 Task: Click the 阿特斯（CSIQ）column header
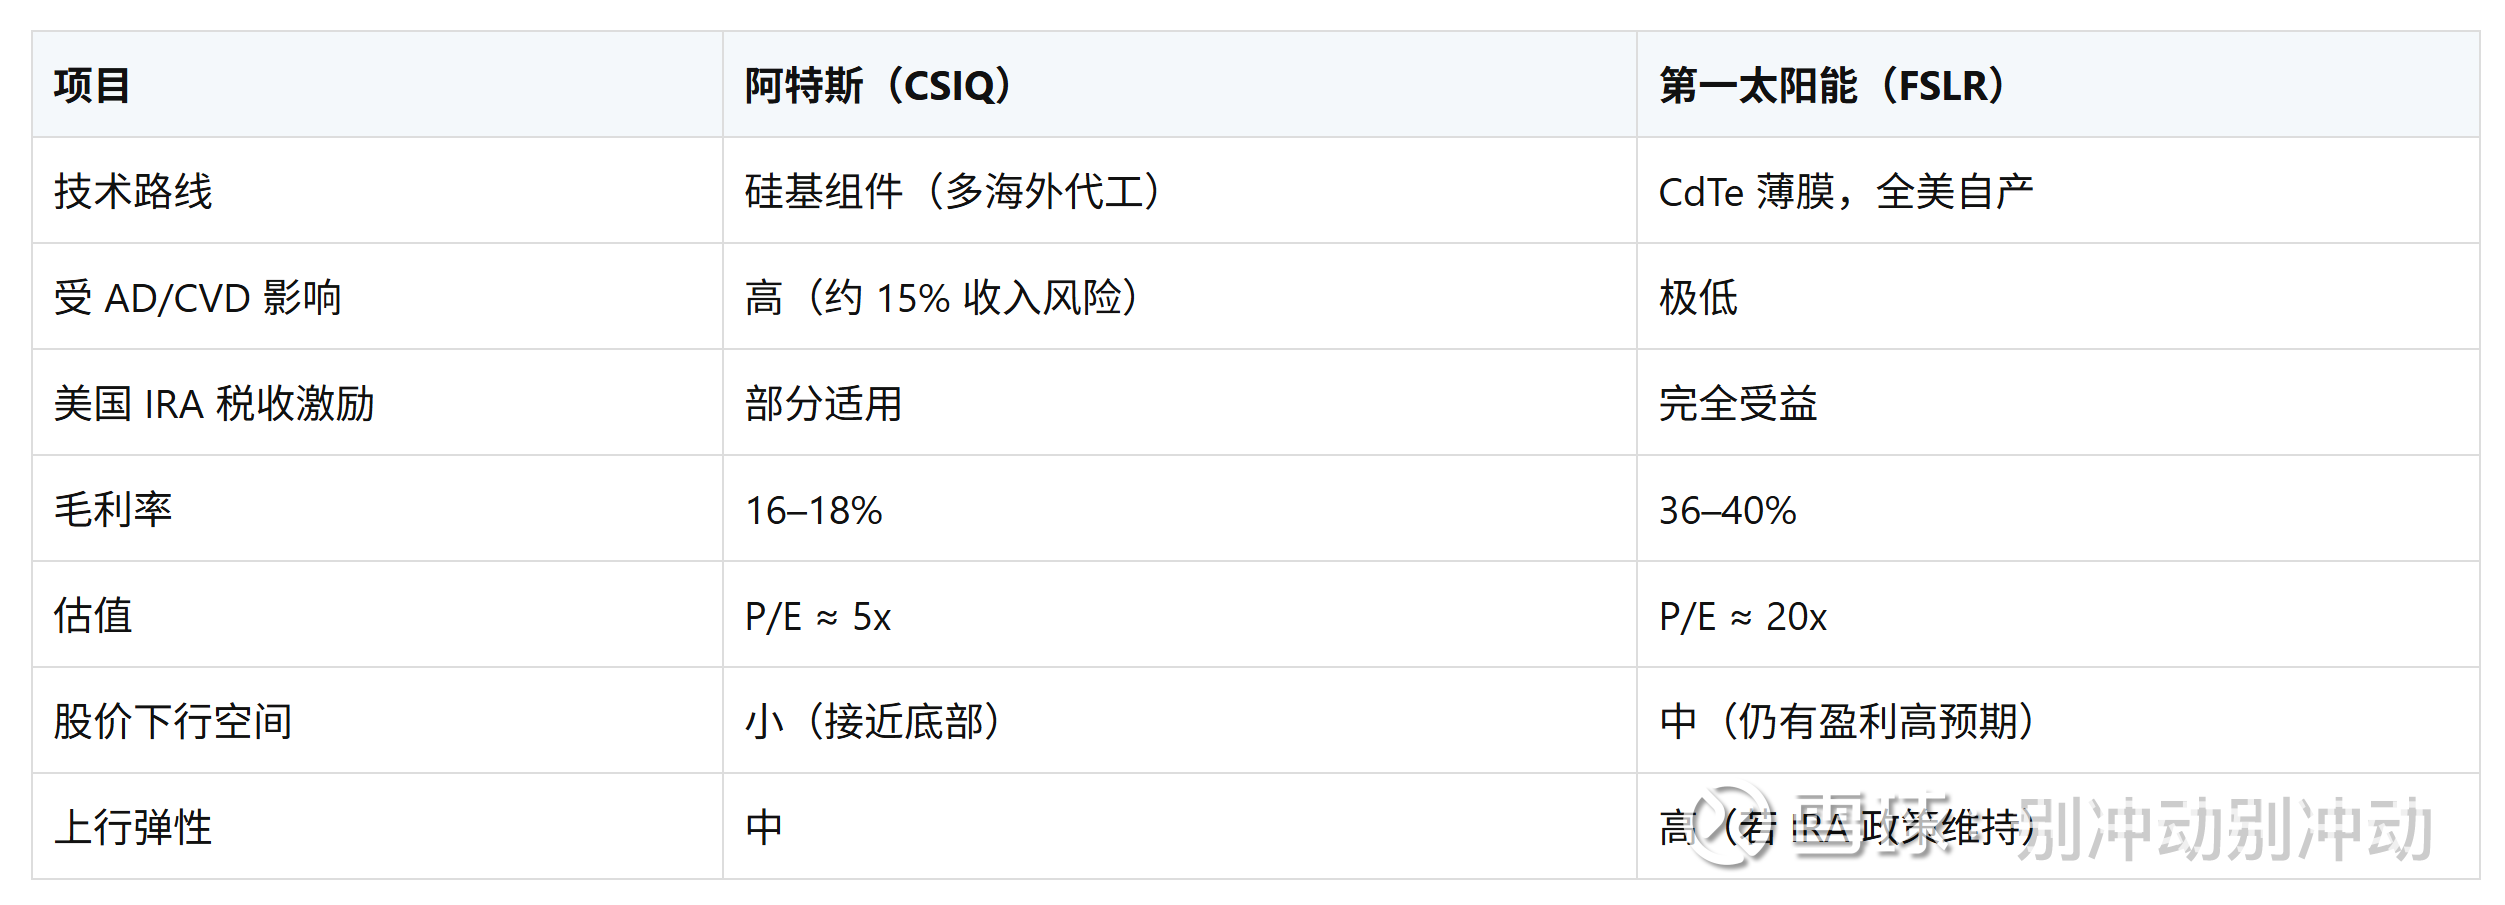(x=879, y=86)
